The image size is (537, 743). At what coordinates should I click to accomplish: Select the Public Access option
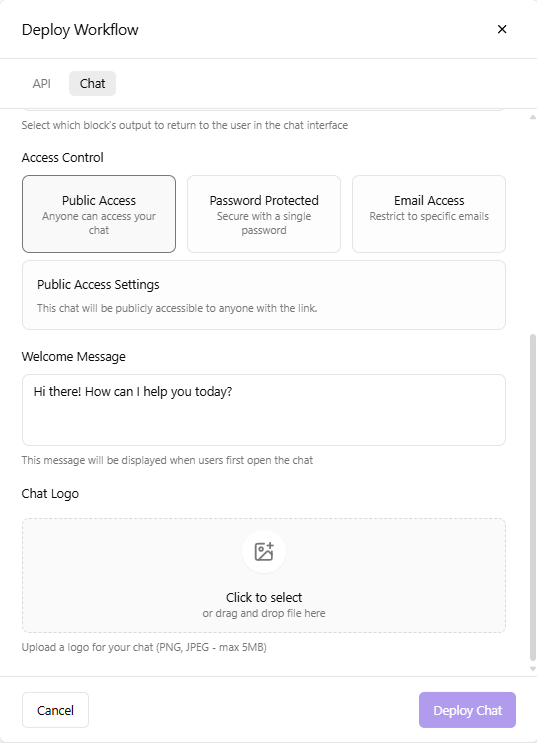click(x=99, y=214)
